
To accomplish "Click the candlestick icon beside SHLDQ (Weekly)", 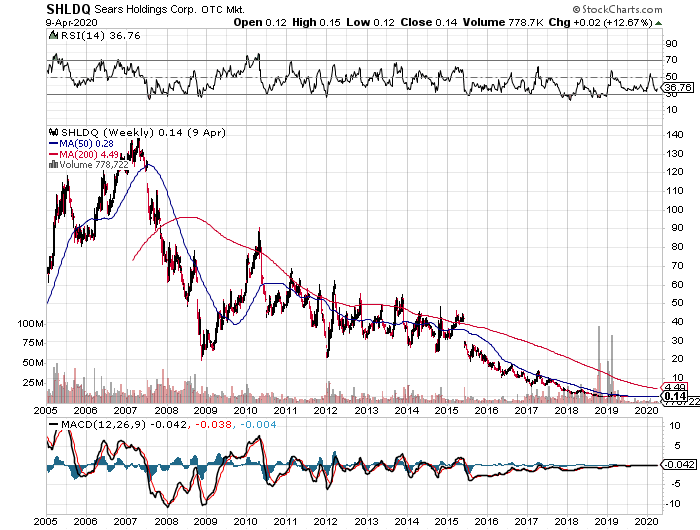I will click(x=54, y=132).
